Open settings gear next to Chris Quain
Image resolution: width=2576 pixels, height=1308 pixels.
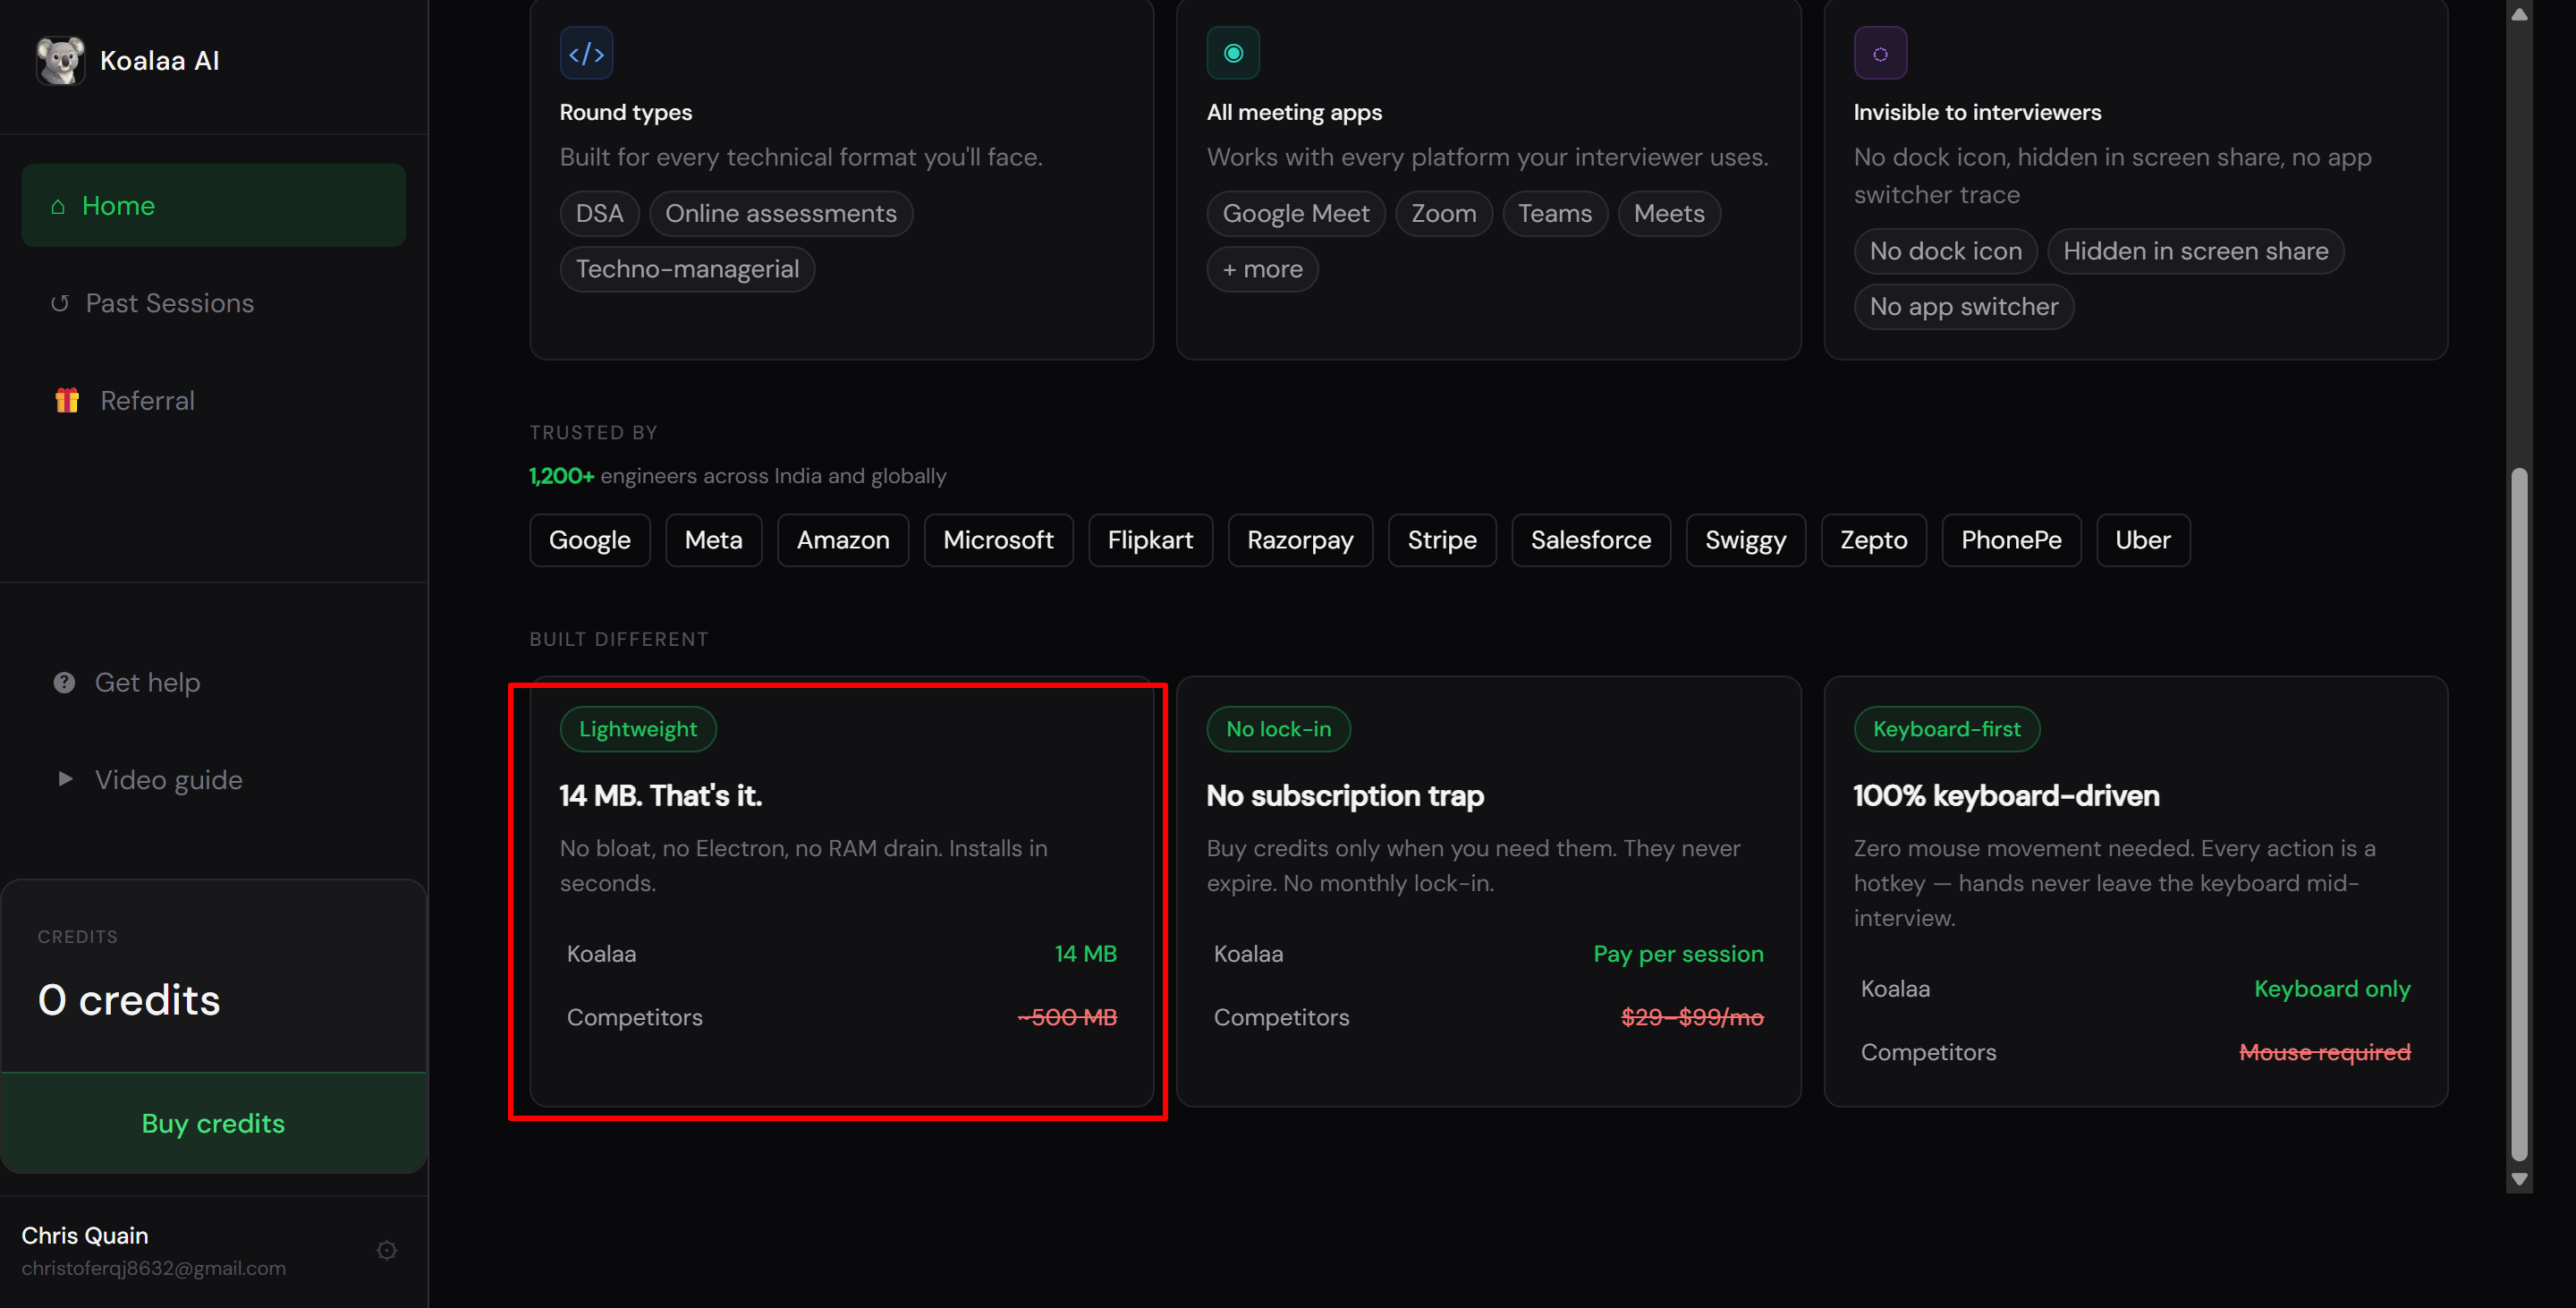387,1250
